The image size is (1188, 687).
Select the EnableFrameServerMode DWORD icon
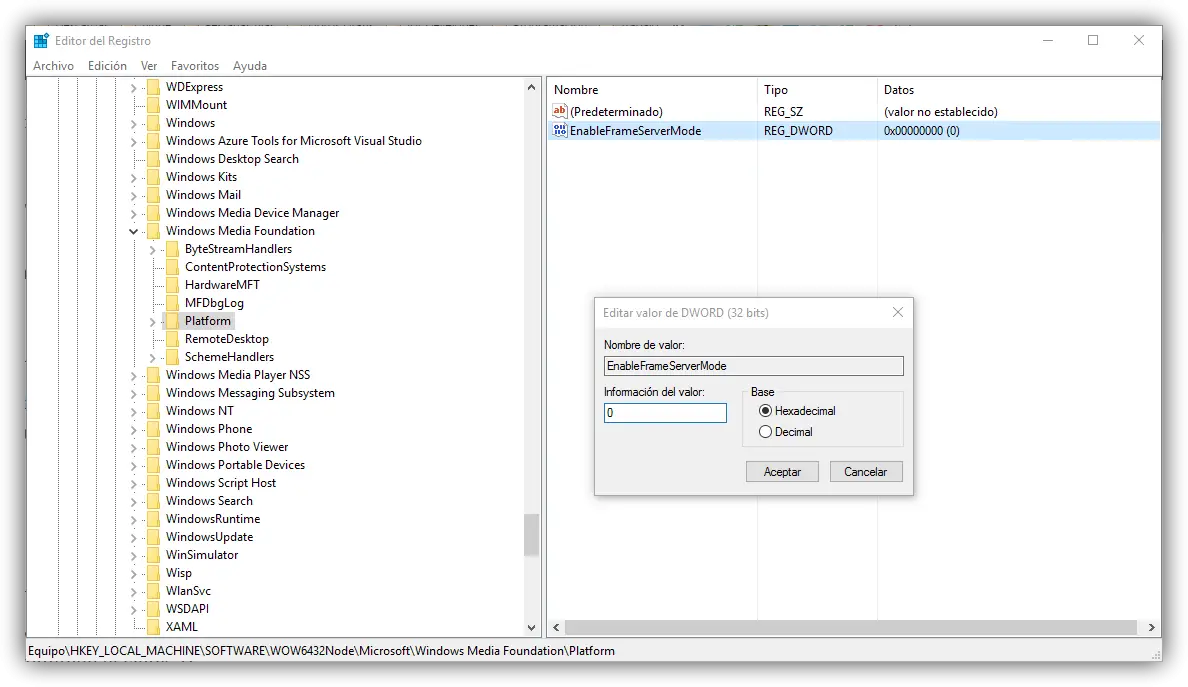560,130
